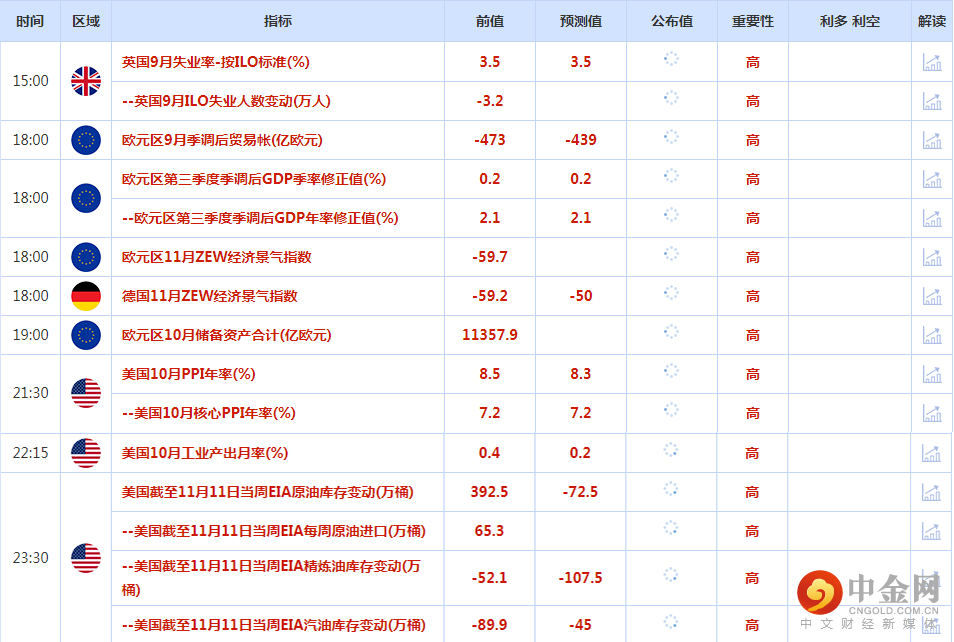
Task: Click the 区域 column header
Action: (86, 21)
